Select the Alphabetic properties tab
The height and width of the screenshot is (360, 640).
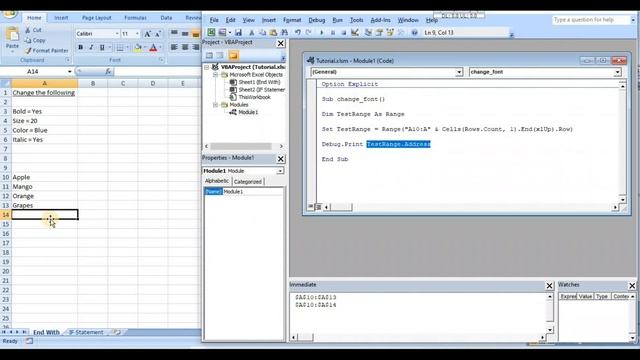point(217,181)
